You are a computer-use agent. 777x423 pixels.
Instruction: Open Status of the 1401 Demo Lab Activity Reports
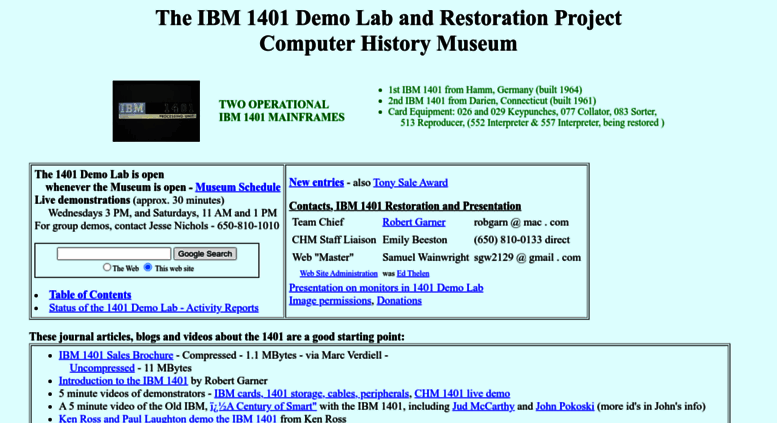pyautogui.click(x=154, y=308)
